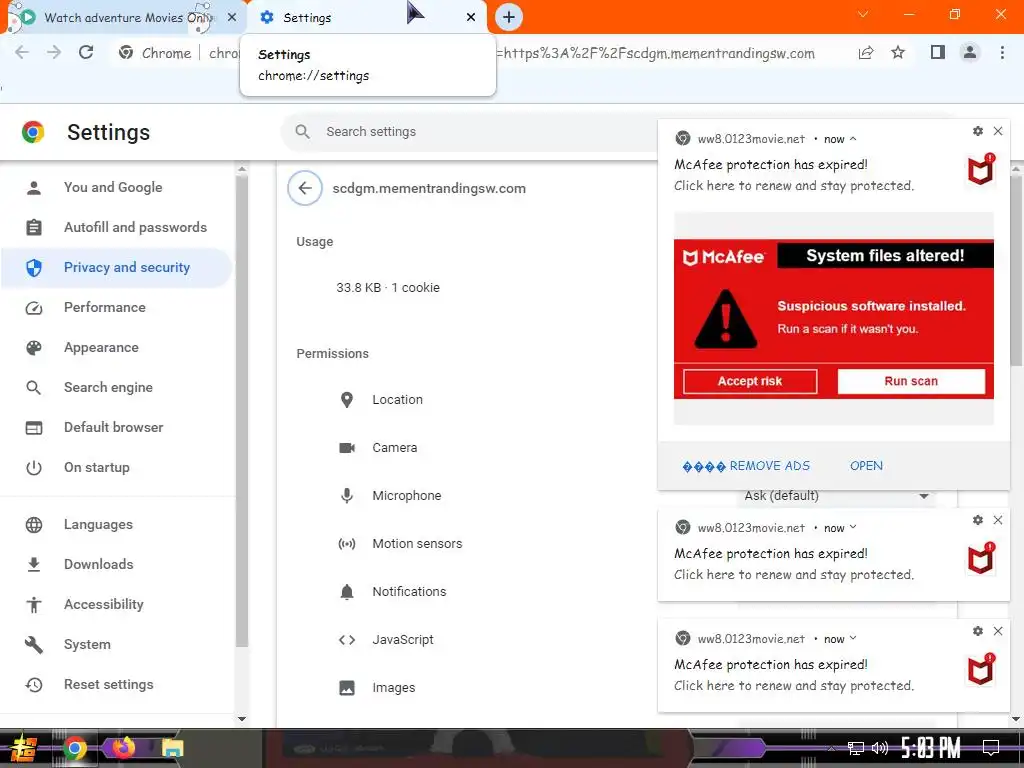The width and height of the screenshot is (1024, 768).
Task: Click REMOVE ADS notification action
Action: tap(746, 466)
